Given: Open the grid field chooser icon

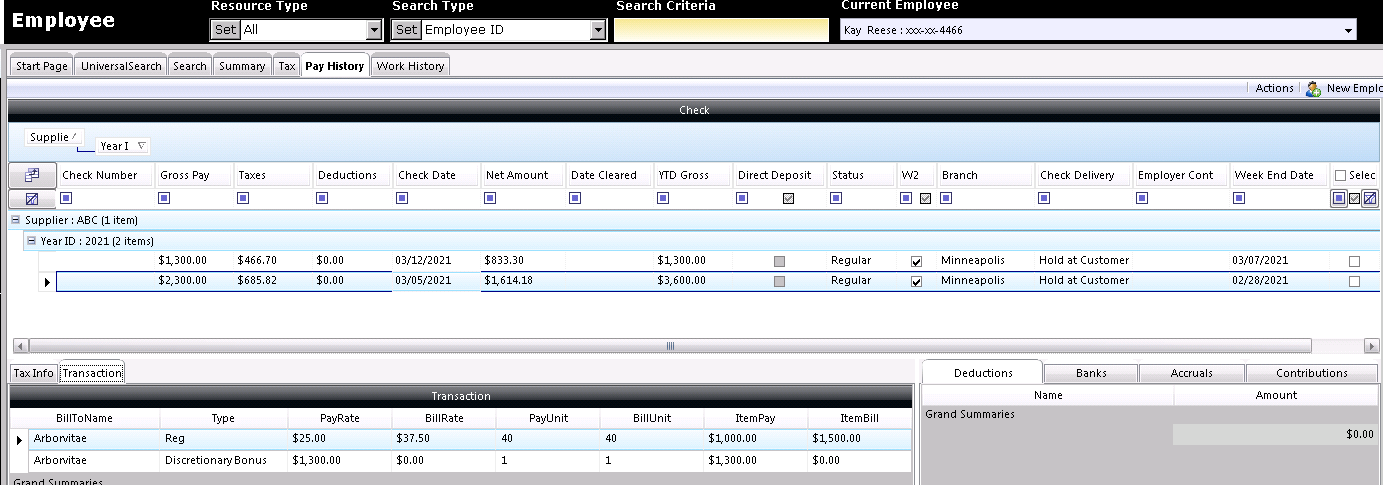Looking at the screenshot, I should [x=32, y=175].
